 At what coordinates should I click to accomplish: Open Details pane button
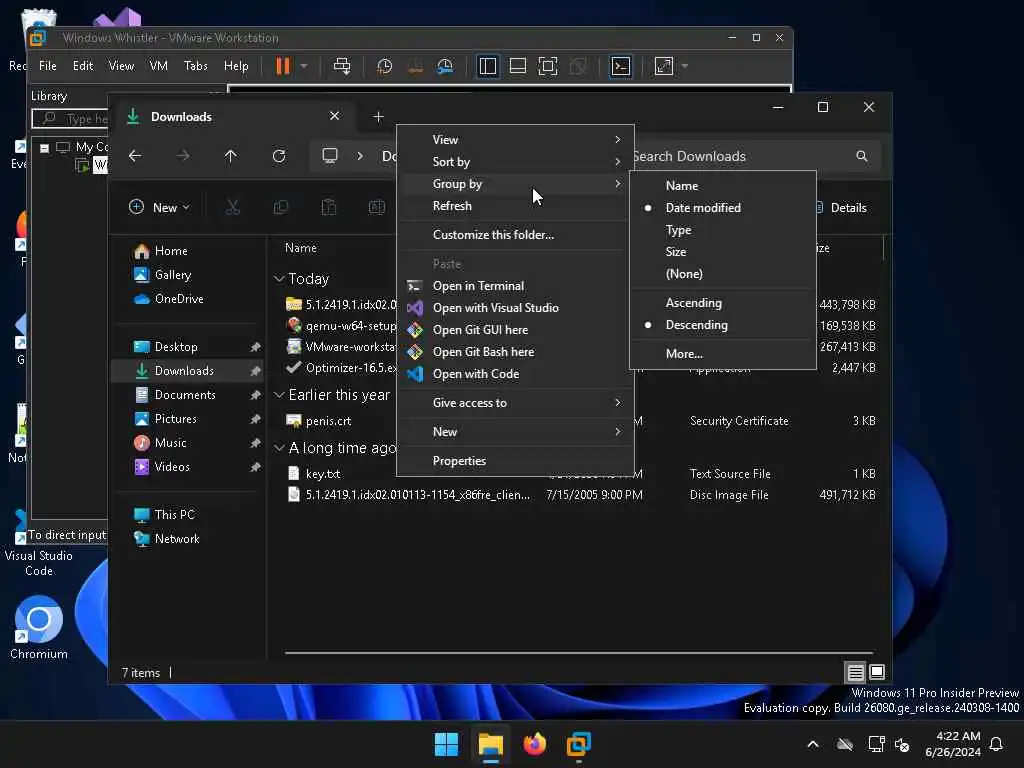[840, 208]
